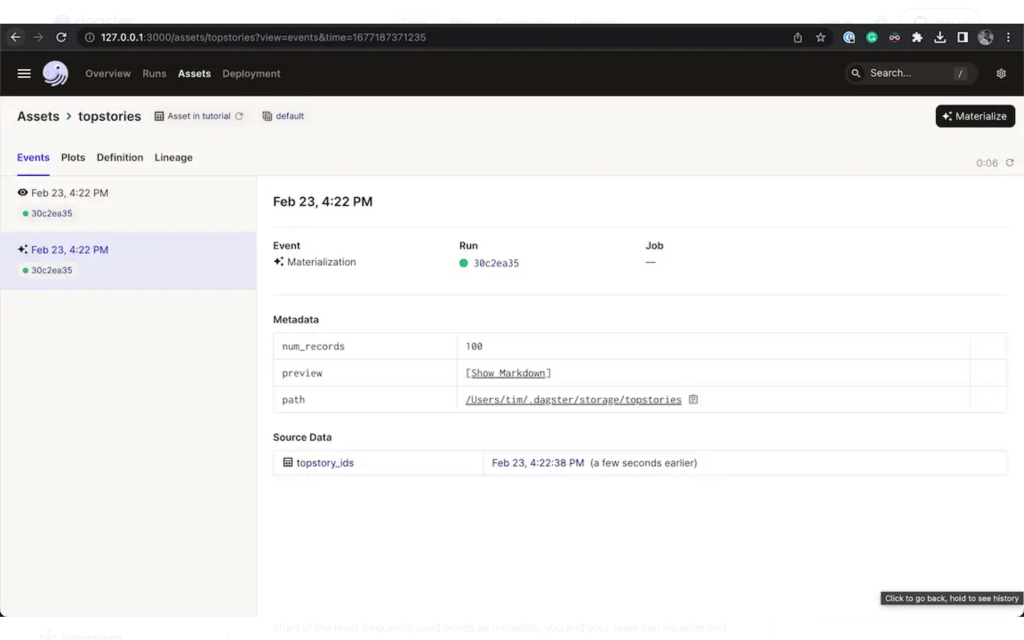Click the num_records value 100

point(473,346)
